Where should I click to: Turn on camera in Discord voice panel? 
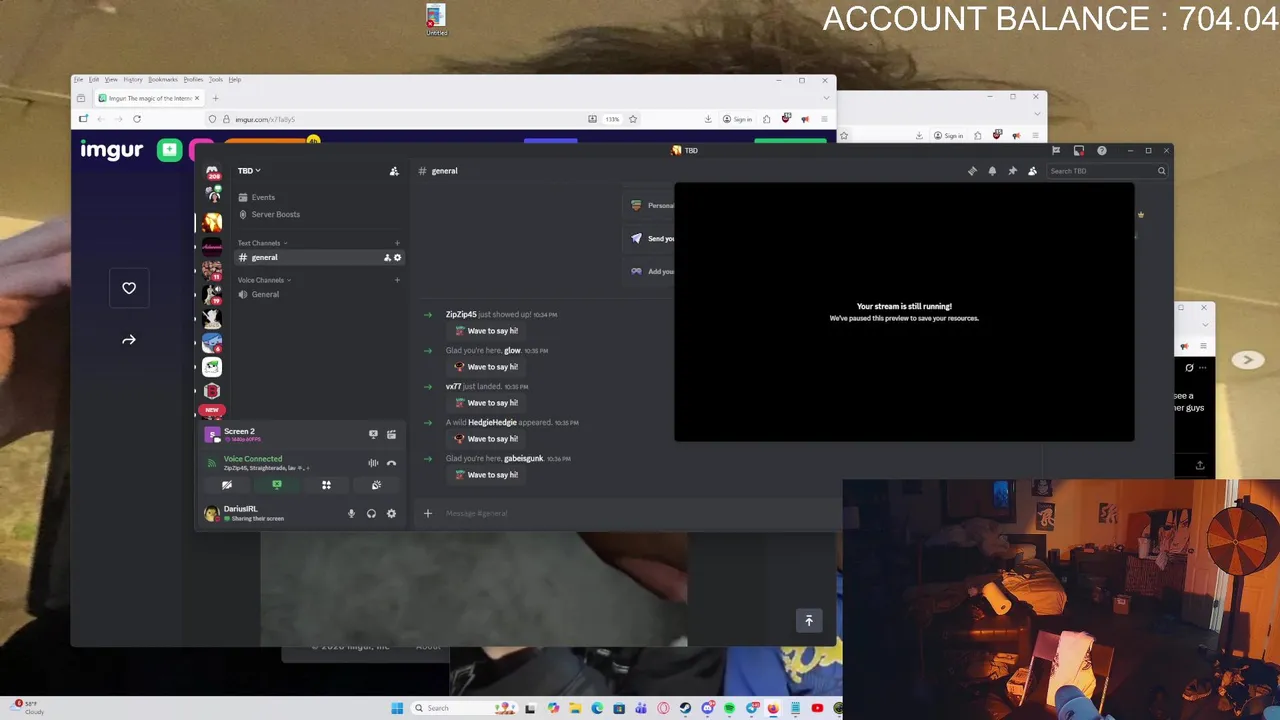(x=227, y=485)
